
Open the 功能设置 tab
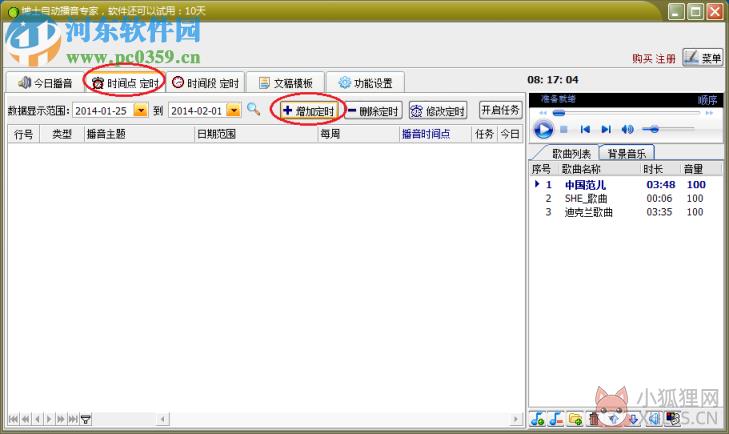click(x=365, y=83)
